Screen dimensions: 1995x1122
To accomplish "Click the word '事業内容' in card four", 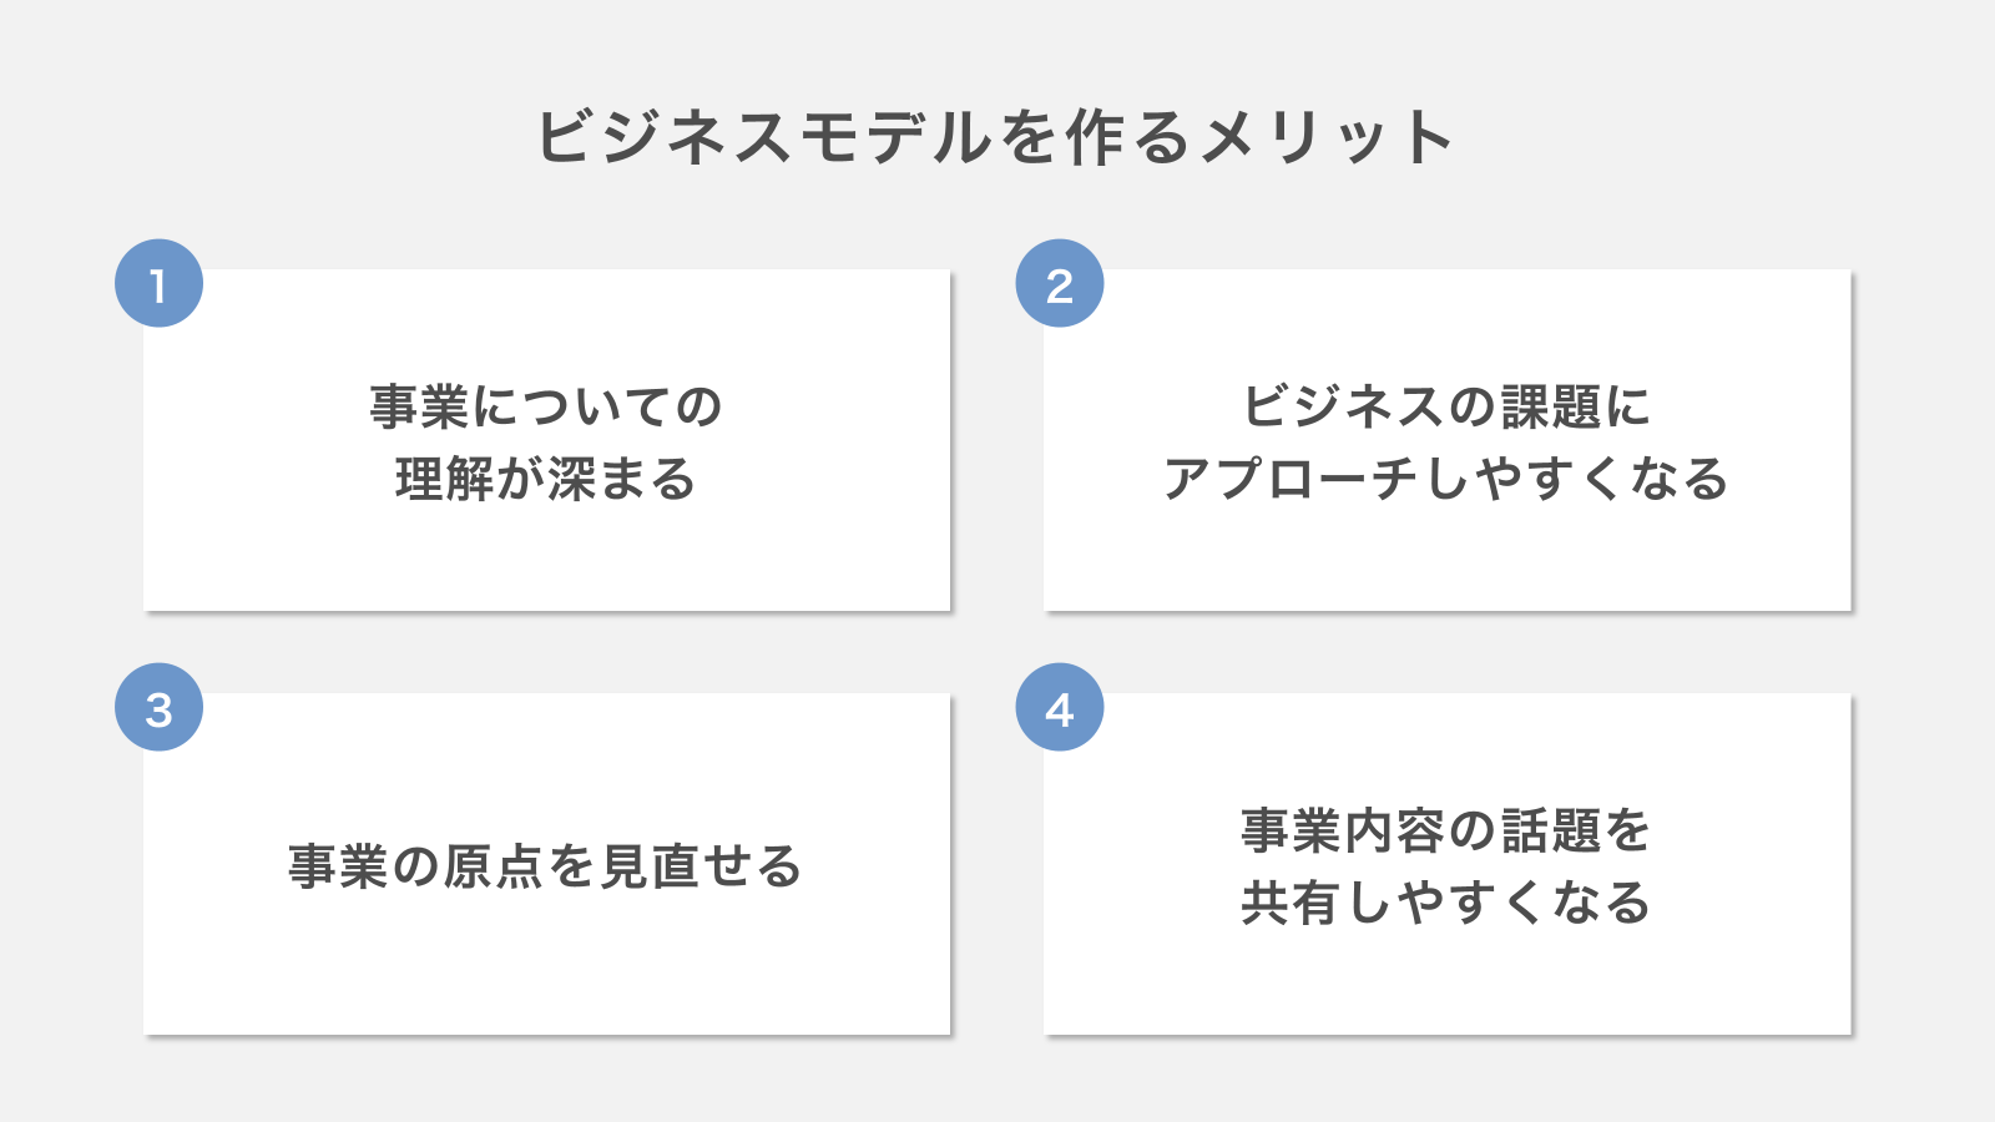I will pyautogui.click(x=1342, y=831).
